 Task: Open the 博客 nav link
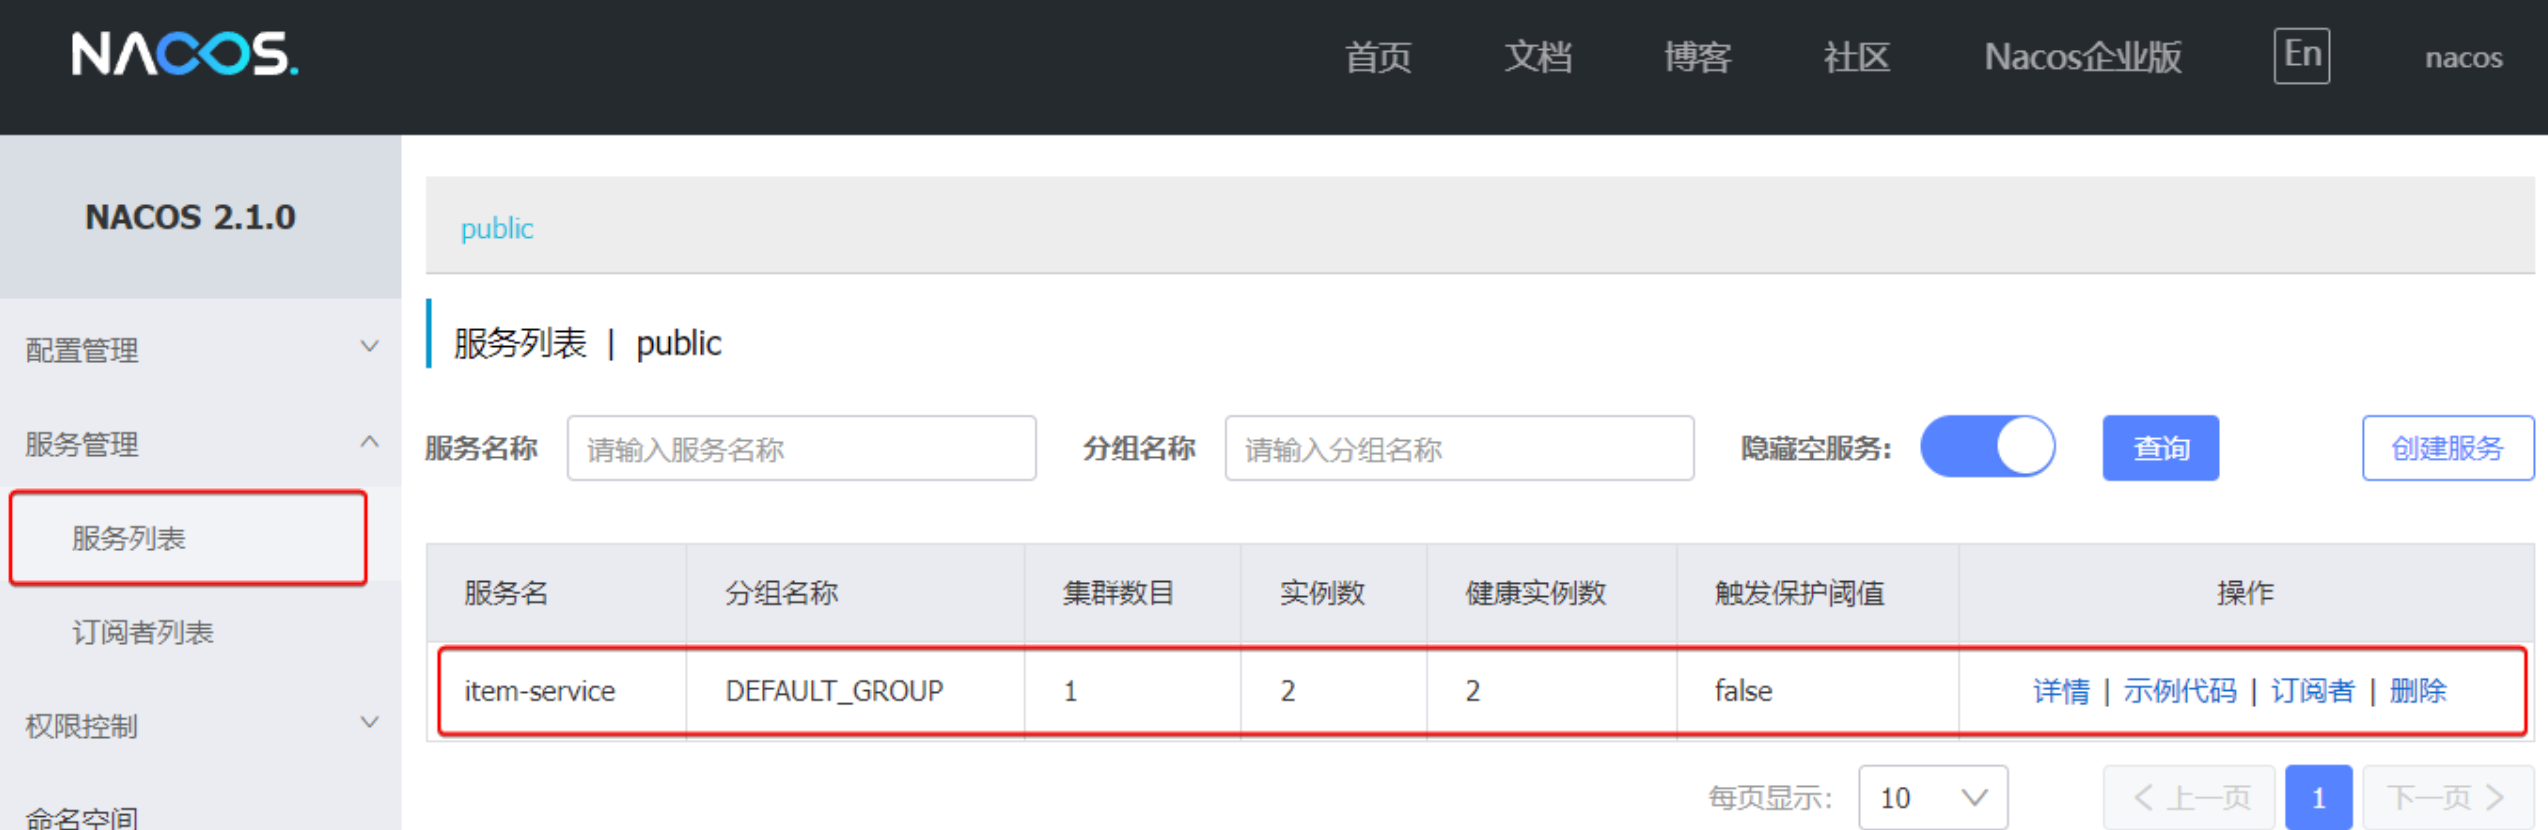click(1697, 57)
